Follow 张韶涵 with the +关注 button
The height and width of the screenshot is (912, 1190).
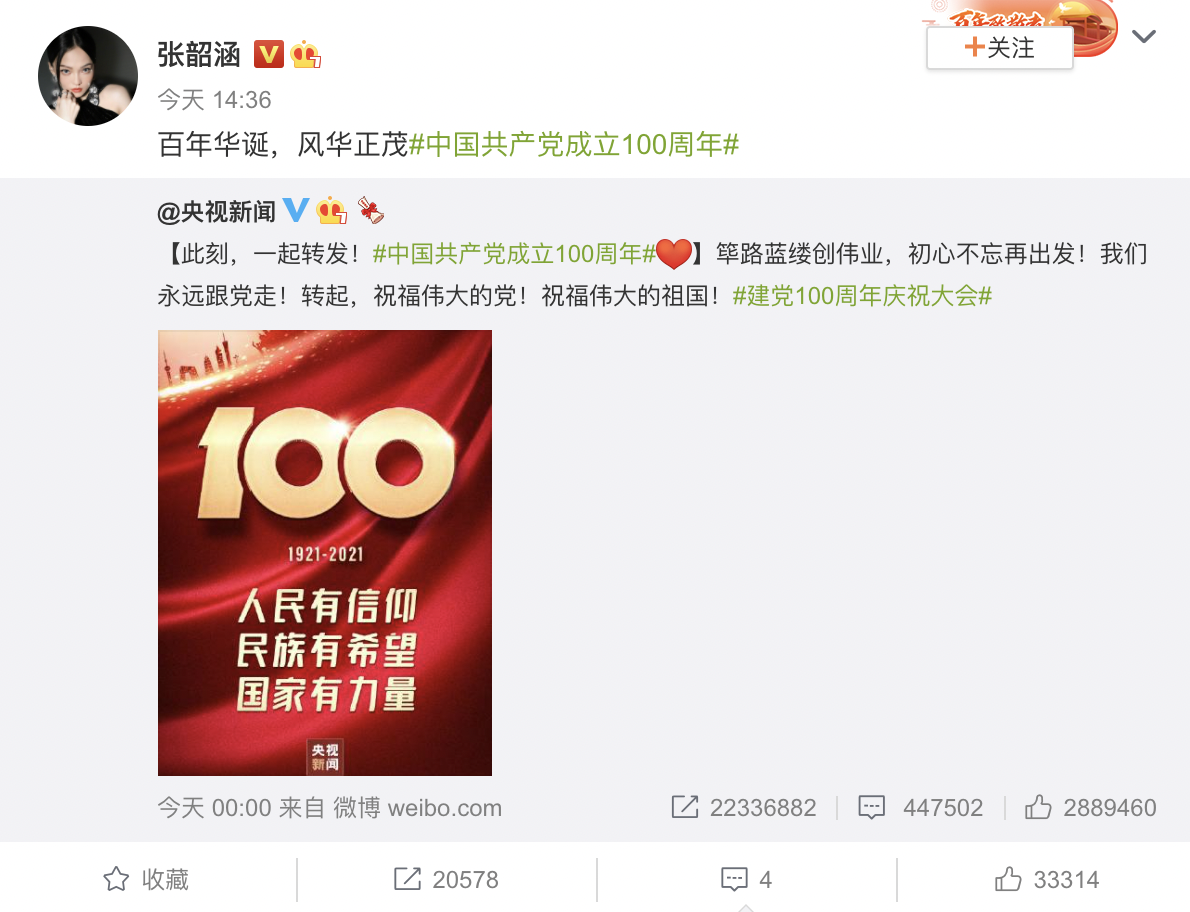click(x=1000, y=48)
